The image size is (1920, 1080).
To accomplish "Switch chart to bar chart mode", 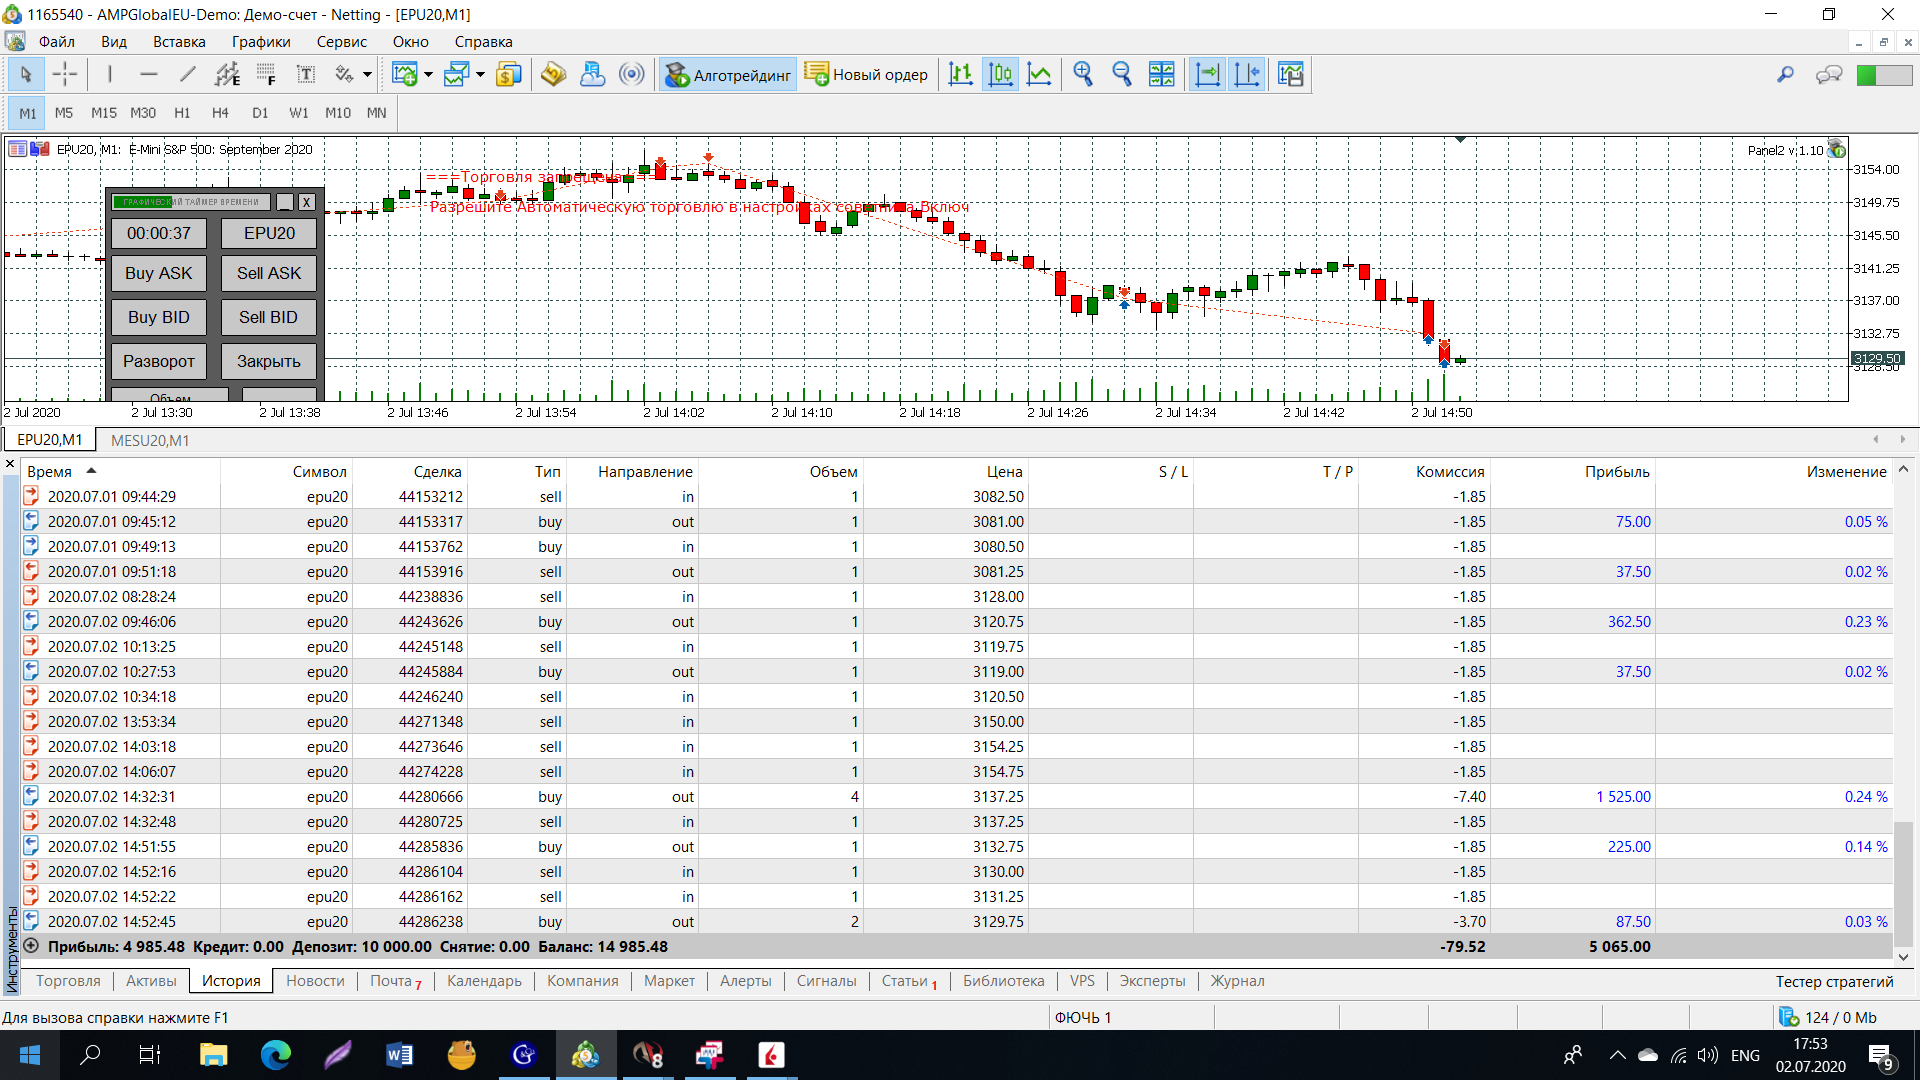I will (x=961, y=74).
